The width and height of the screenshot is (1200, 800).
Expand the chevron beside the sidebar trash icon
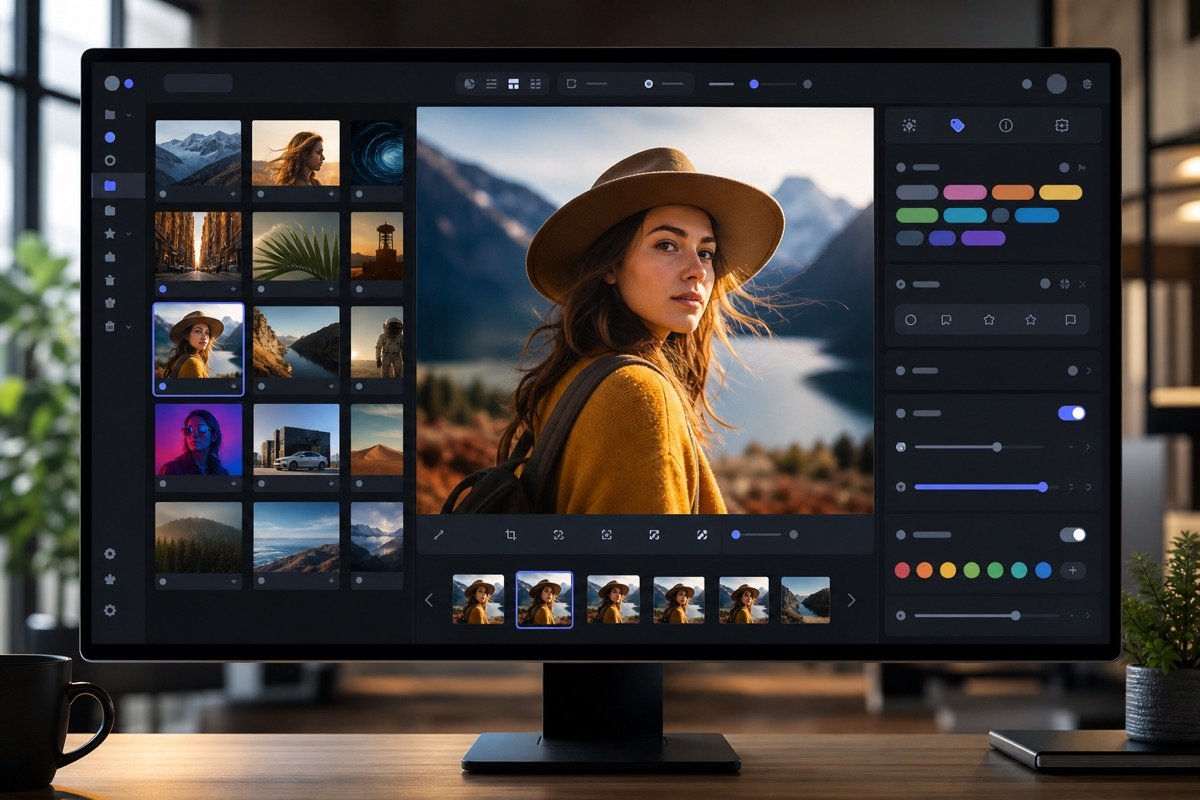(x=128, y=326)
